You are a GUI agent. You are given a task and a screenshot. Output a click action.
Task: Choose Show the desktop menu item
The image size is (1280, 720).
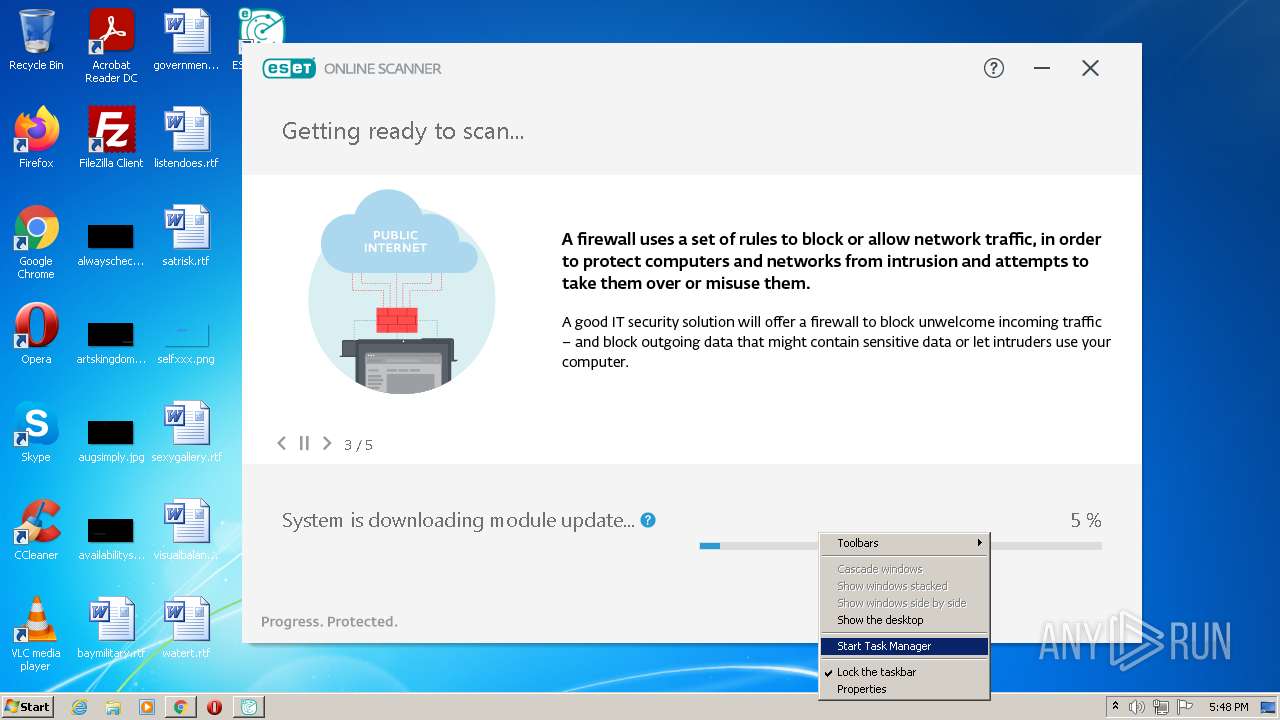click(904, 620)
